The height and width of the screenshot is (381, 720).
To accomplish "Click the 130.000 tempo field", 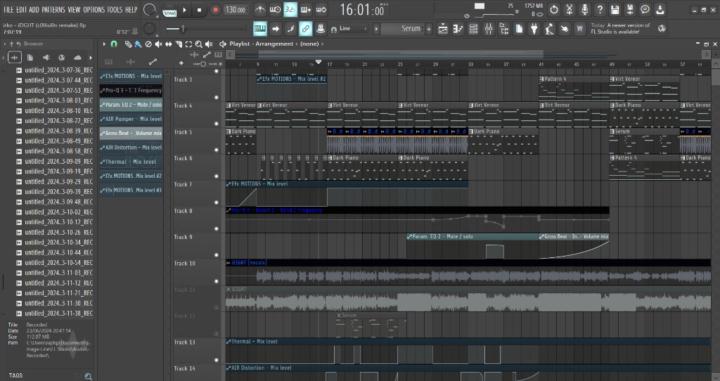I will pyautogui.click(x=235, y=10).
